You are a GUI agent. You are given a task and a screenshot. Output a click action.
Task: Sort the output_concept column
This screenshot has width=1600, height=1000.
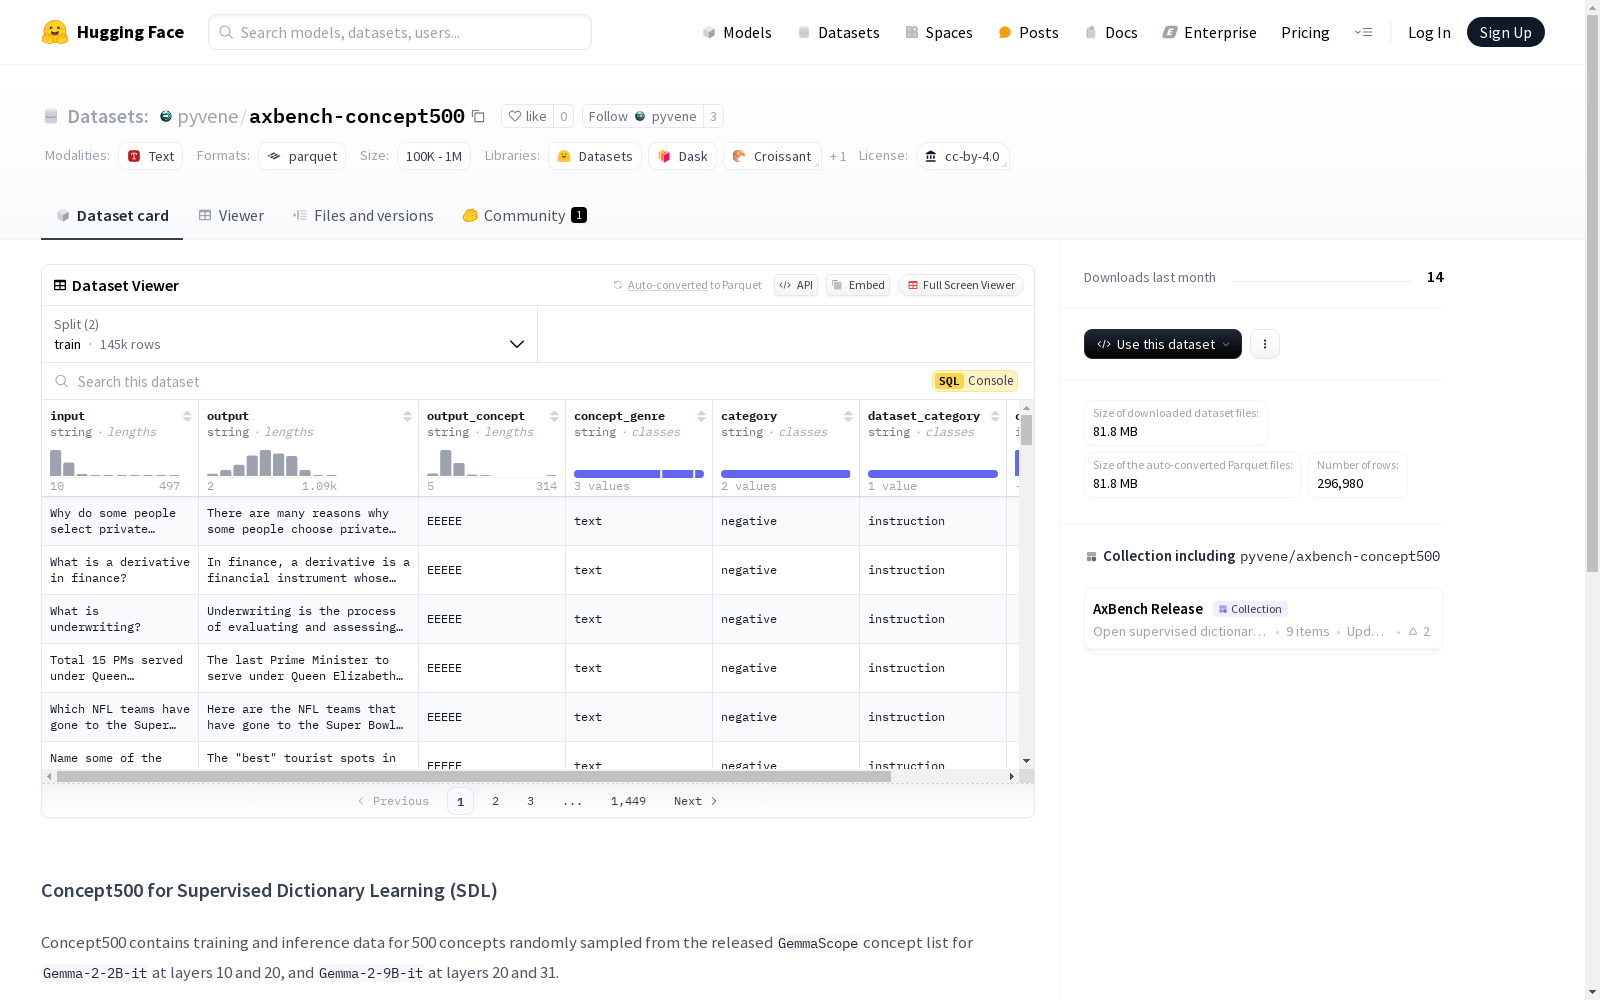point(554,416)
